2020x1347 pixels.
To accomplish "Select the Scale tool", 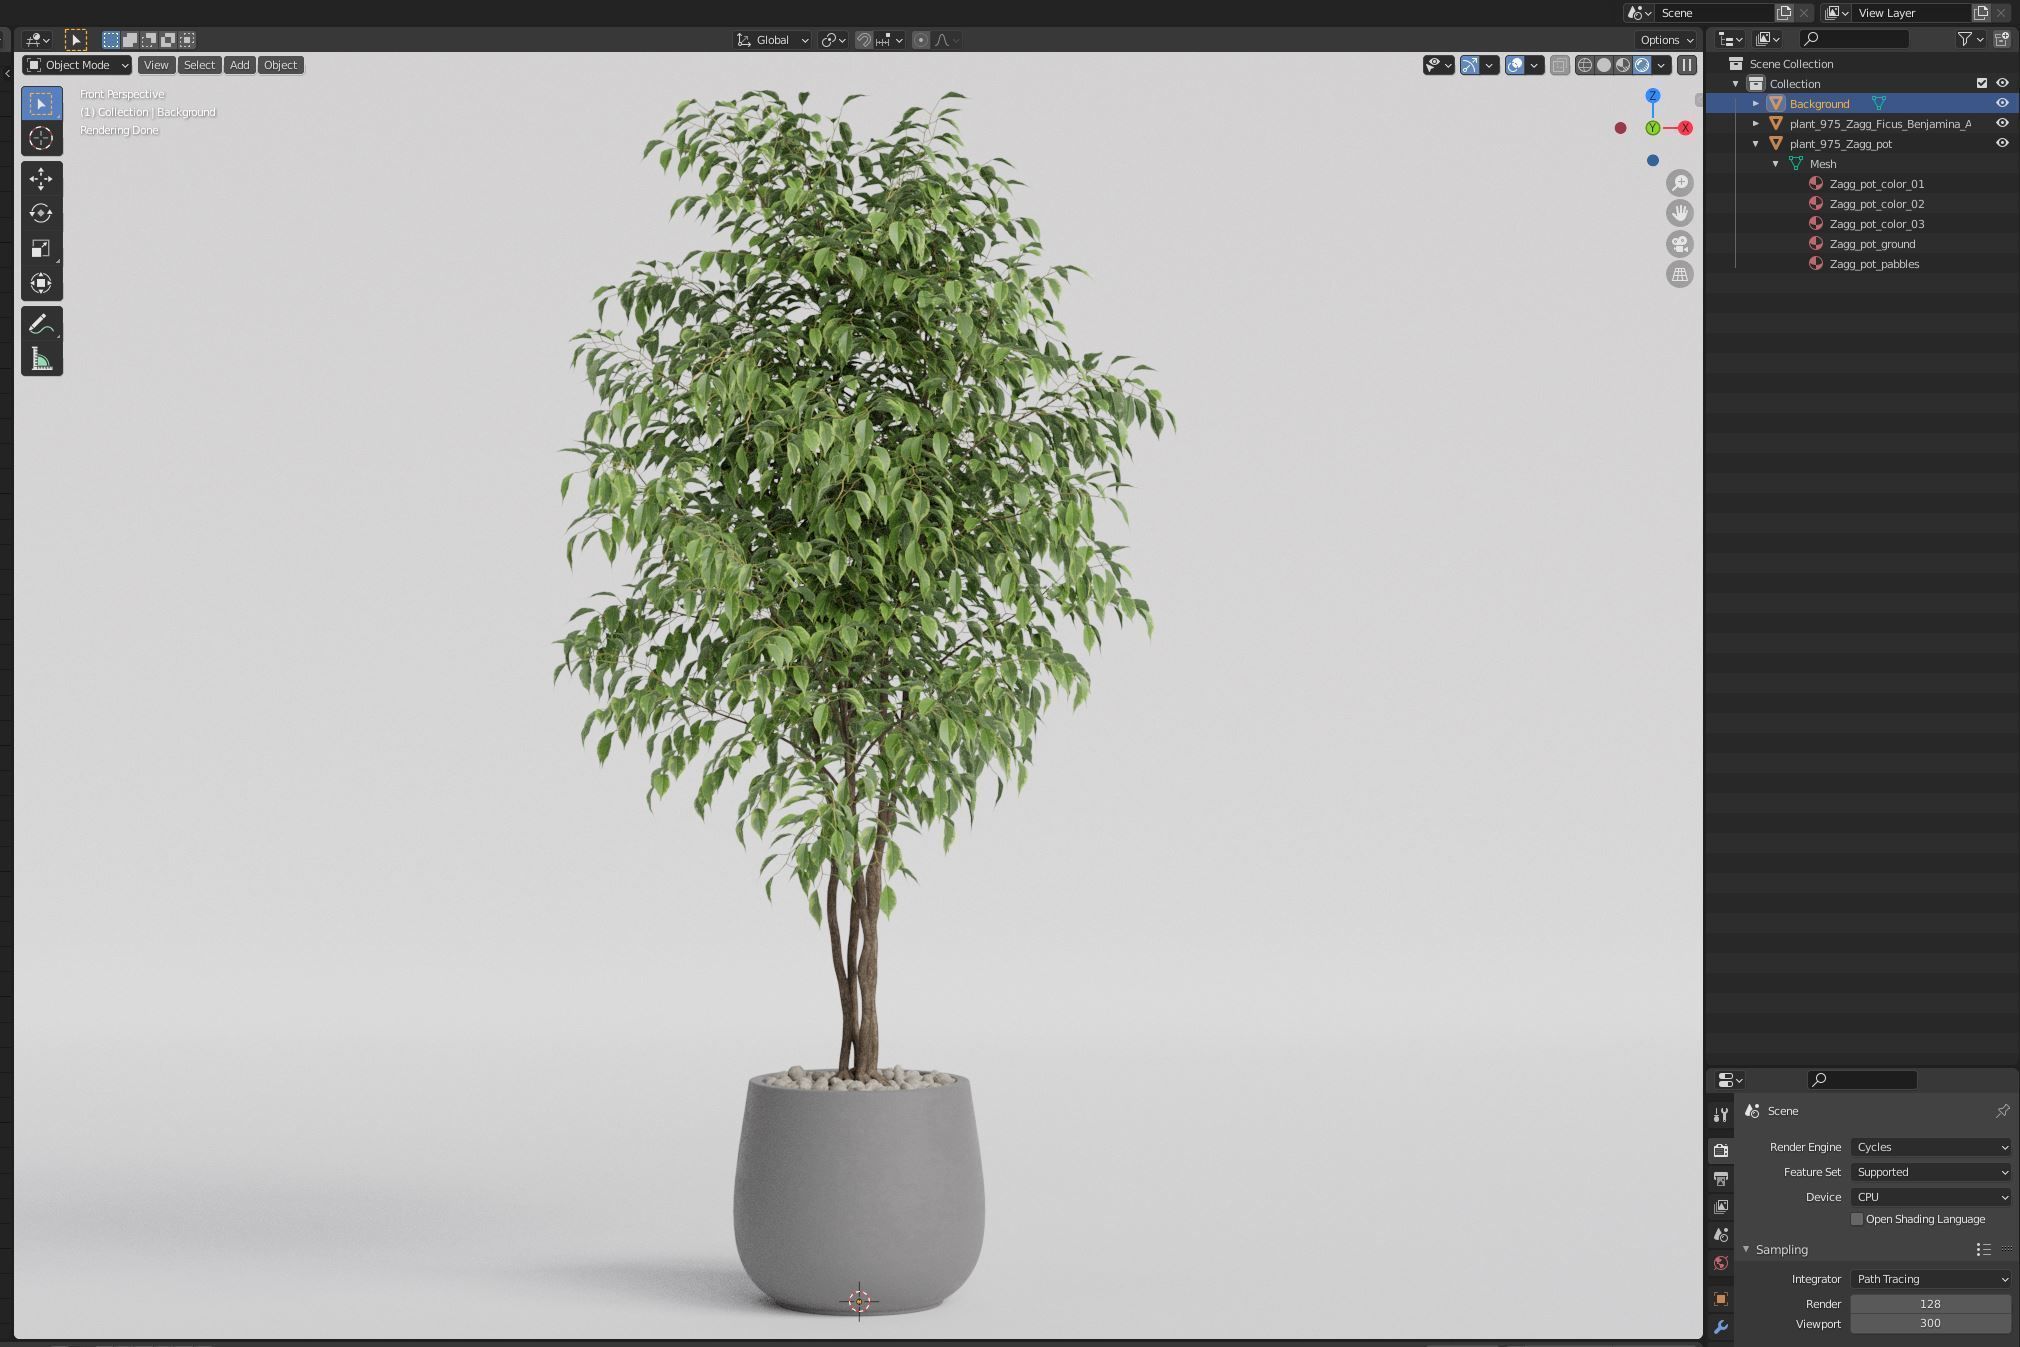I will (x=41, y=248).
